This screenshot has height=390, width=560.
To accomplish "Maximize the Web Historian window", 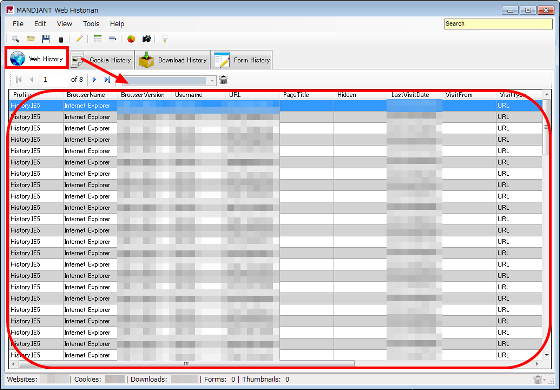I will coord(528,10).
